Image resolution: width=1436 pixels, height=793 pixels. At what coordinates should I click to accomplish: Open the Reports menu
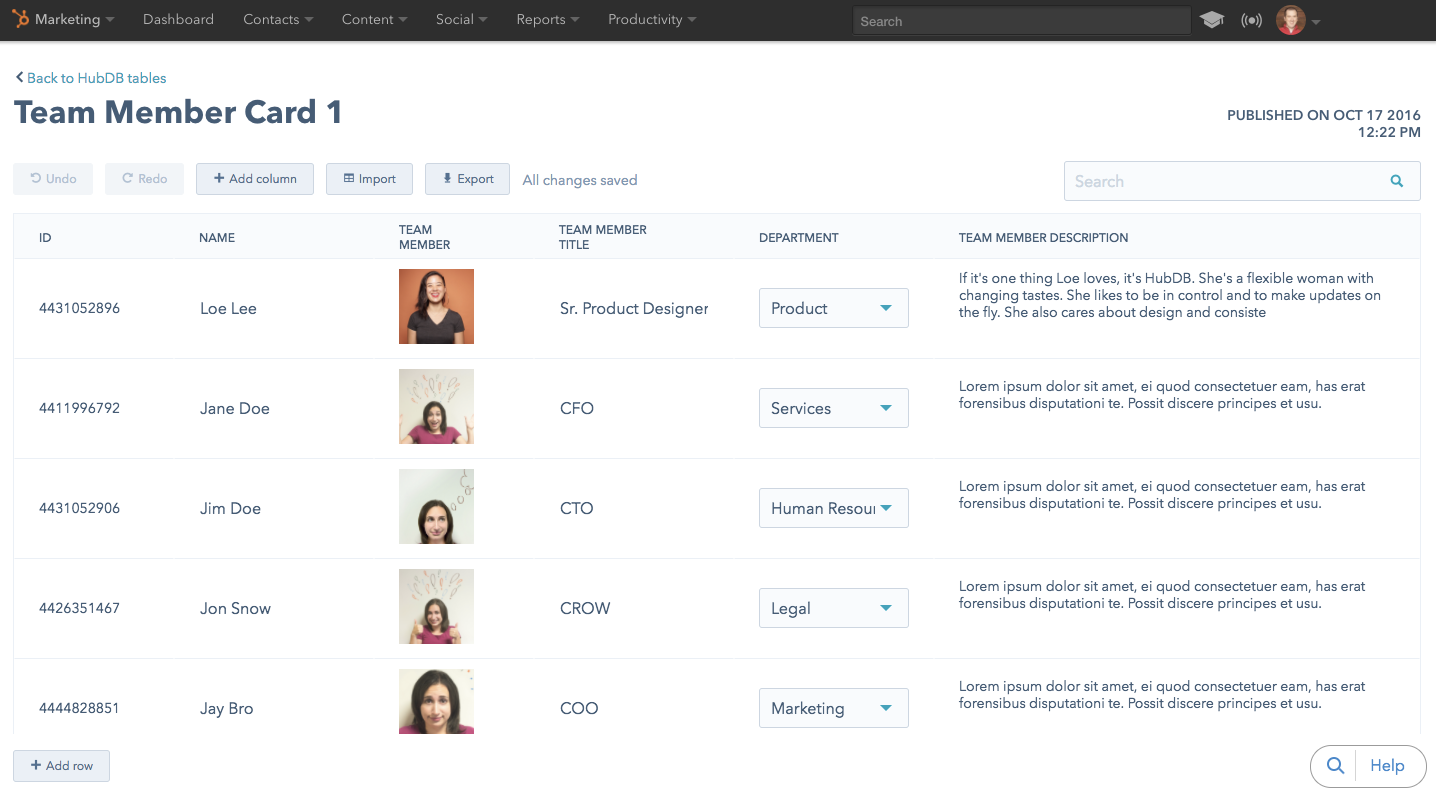tap(549, 19)
